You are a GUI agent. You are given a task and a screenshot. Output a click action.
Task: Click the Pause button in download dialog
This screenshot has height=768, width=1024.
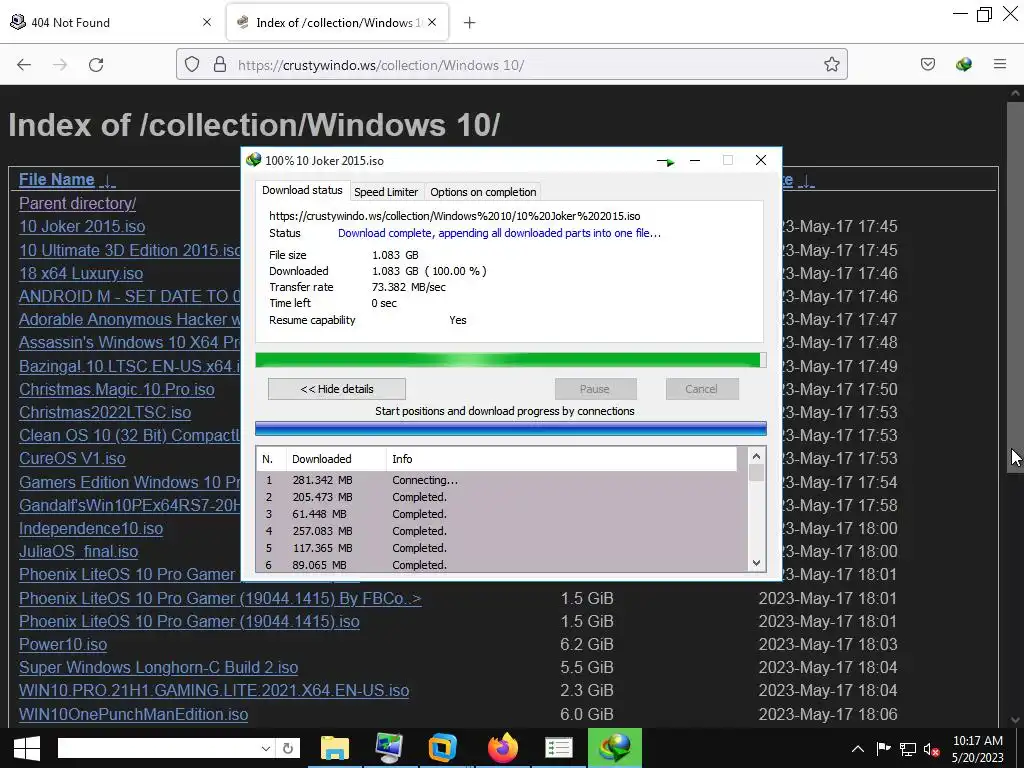click(595, 389)
